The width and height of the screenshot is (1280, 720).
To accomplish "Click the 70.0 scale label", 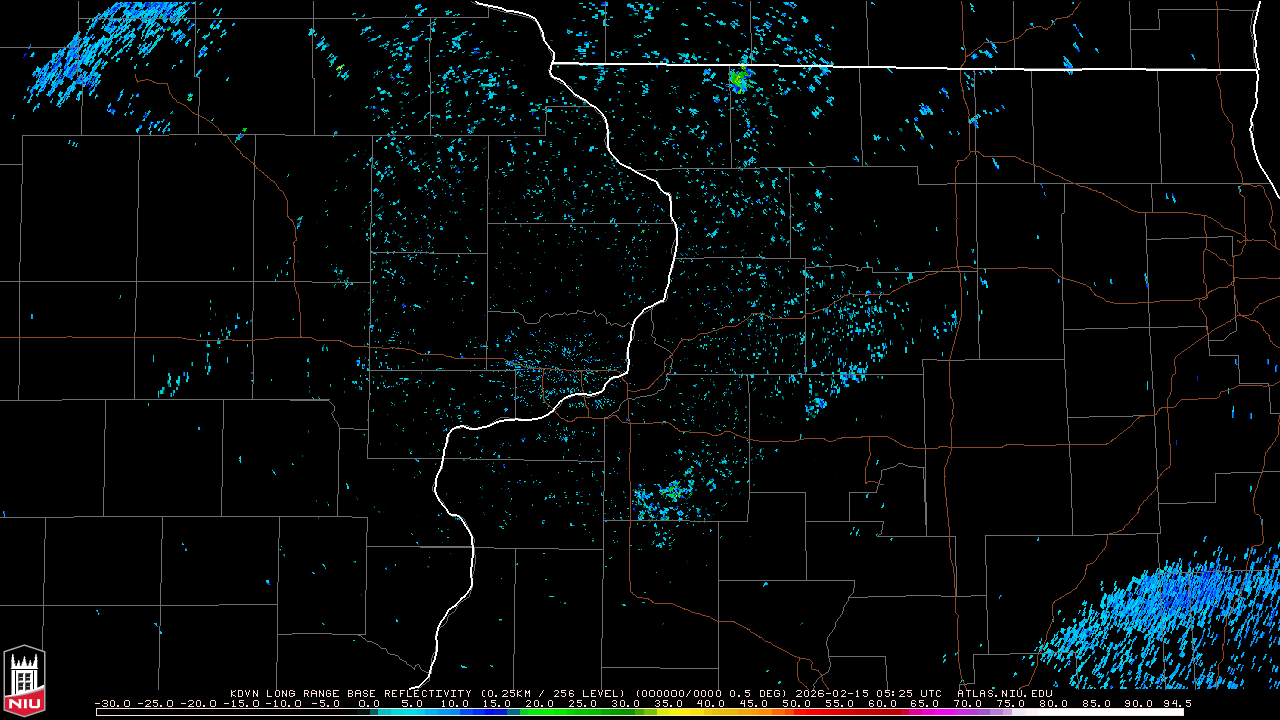I will (968, 704).
